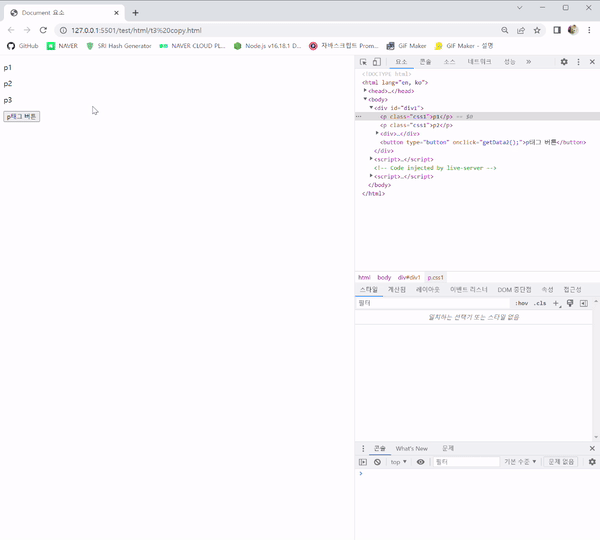Click the body breadcrumb
Viewport: 600px width, 540px height.
point(384,277)
